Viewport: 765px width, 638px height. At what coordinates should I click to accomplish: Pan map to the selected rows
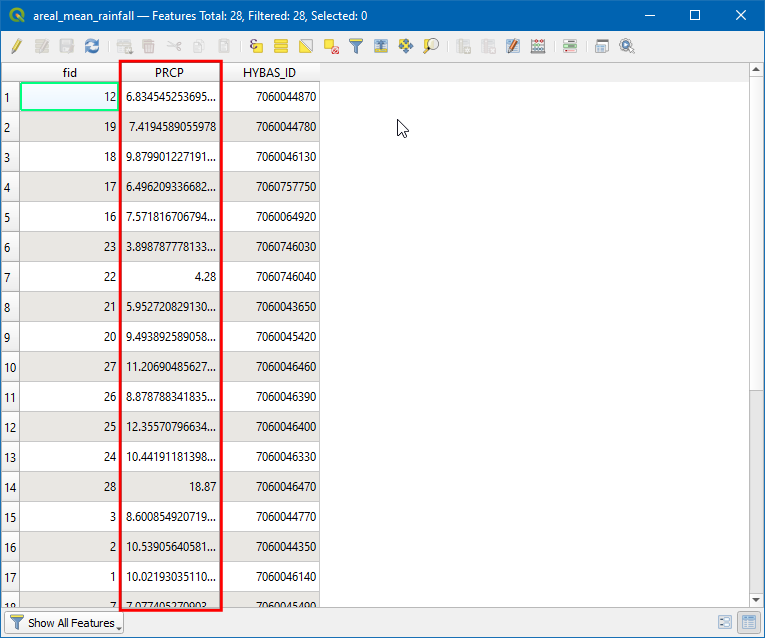[406, 46]
